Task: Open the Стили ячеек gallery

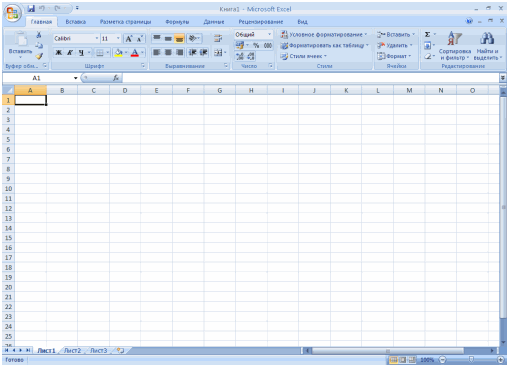Action: click(304, 56)
